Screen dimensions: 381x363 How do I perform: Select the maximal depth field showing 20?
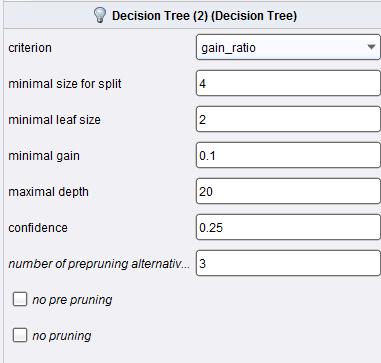288,191
